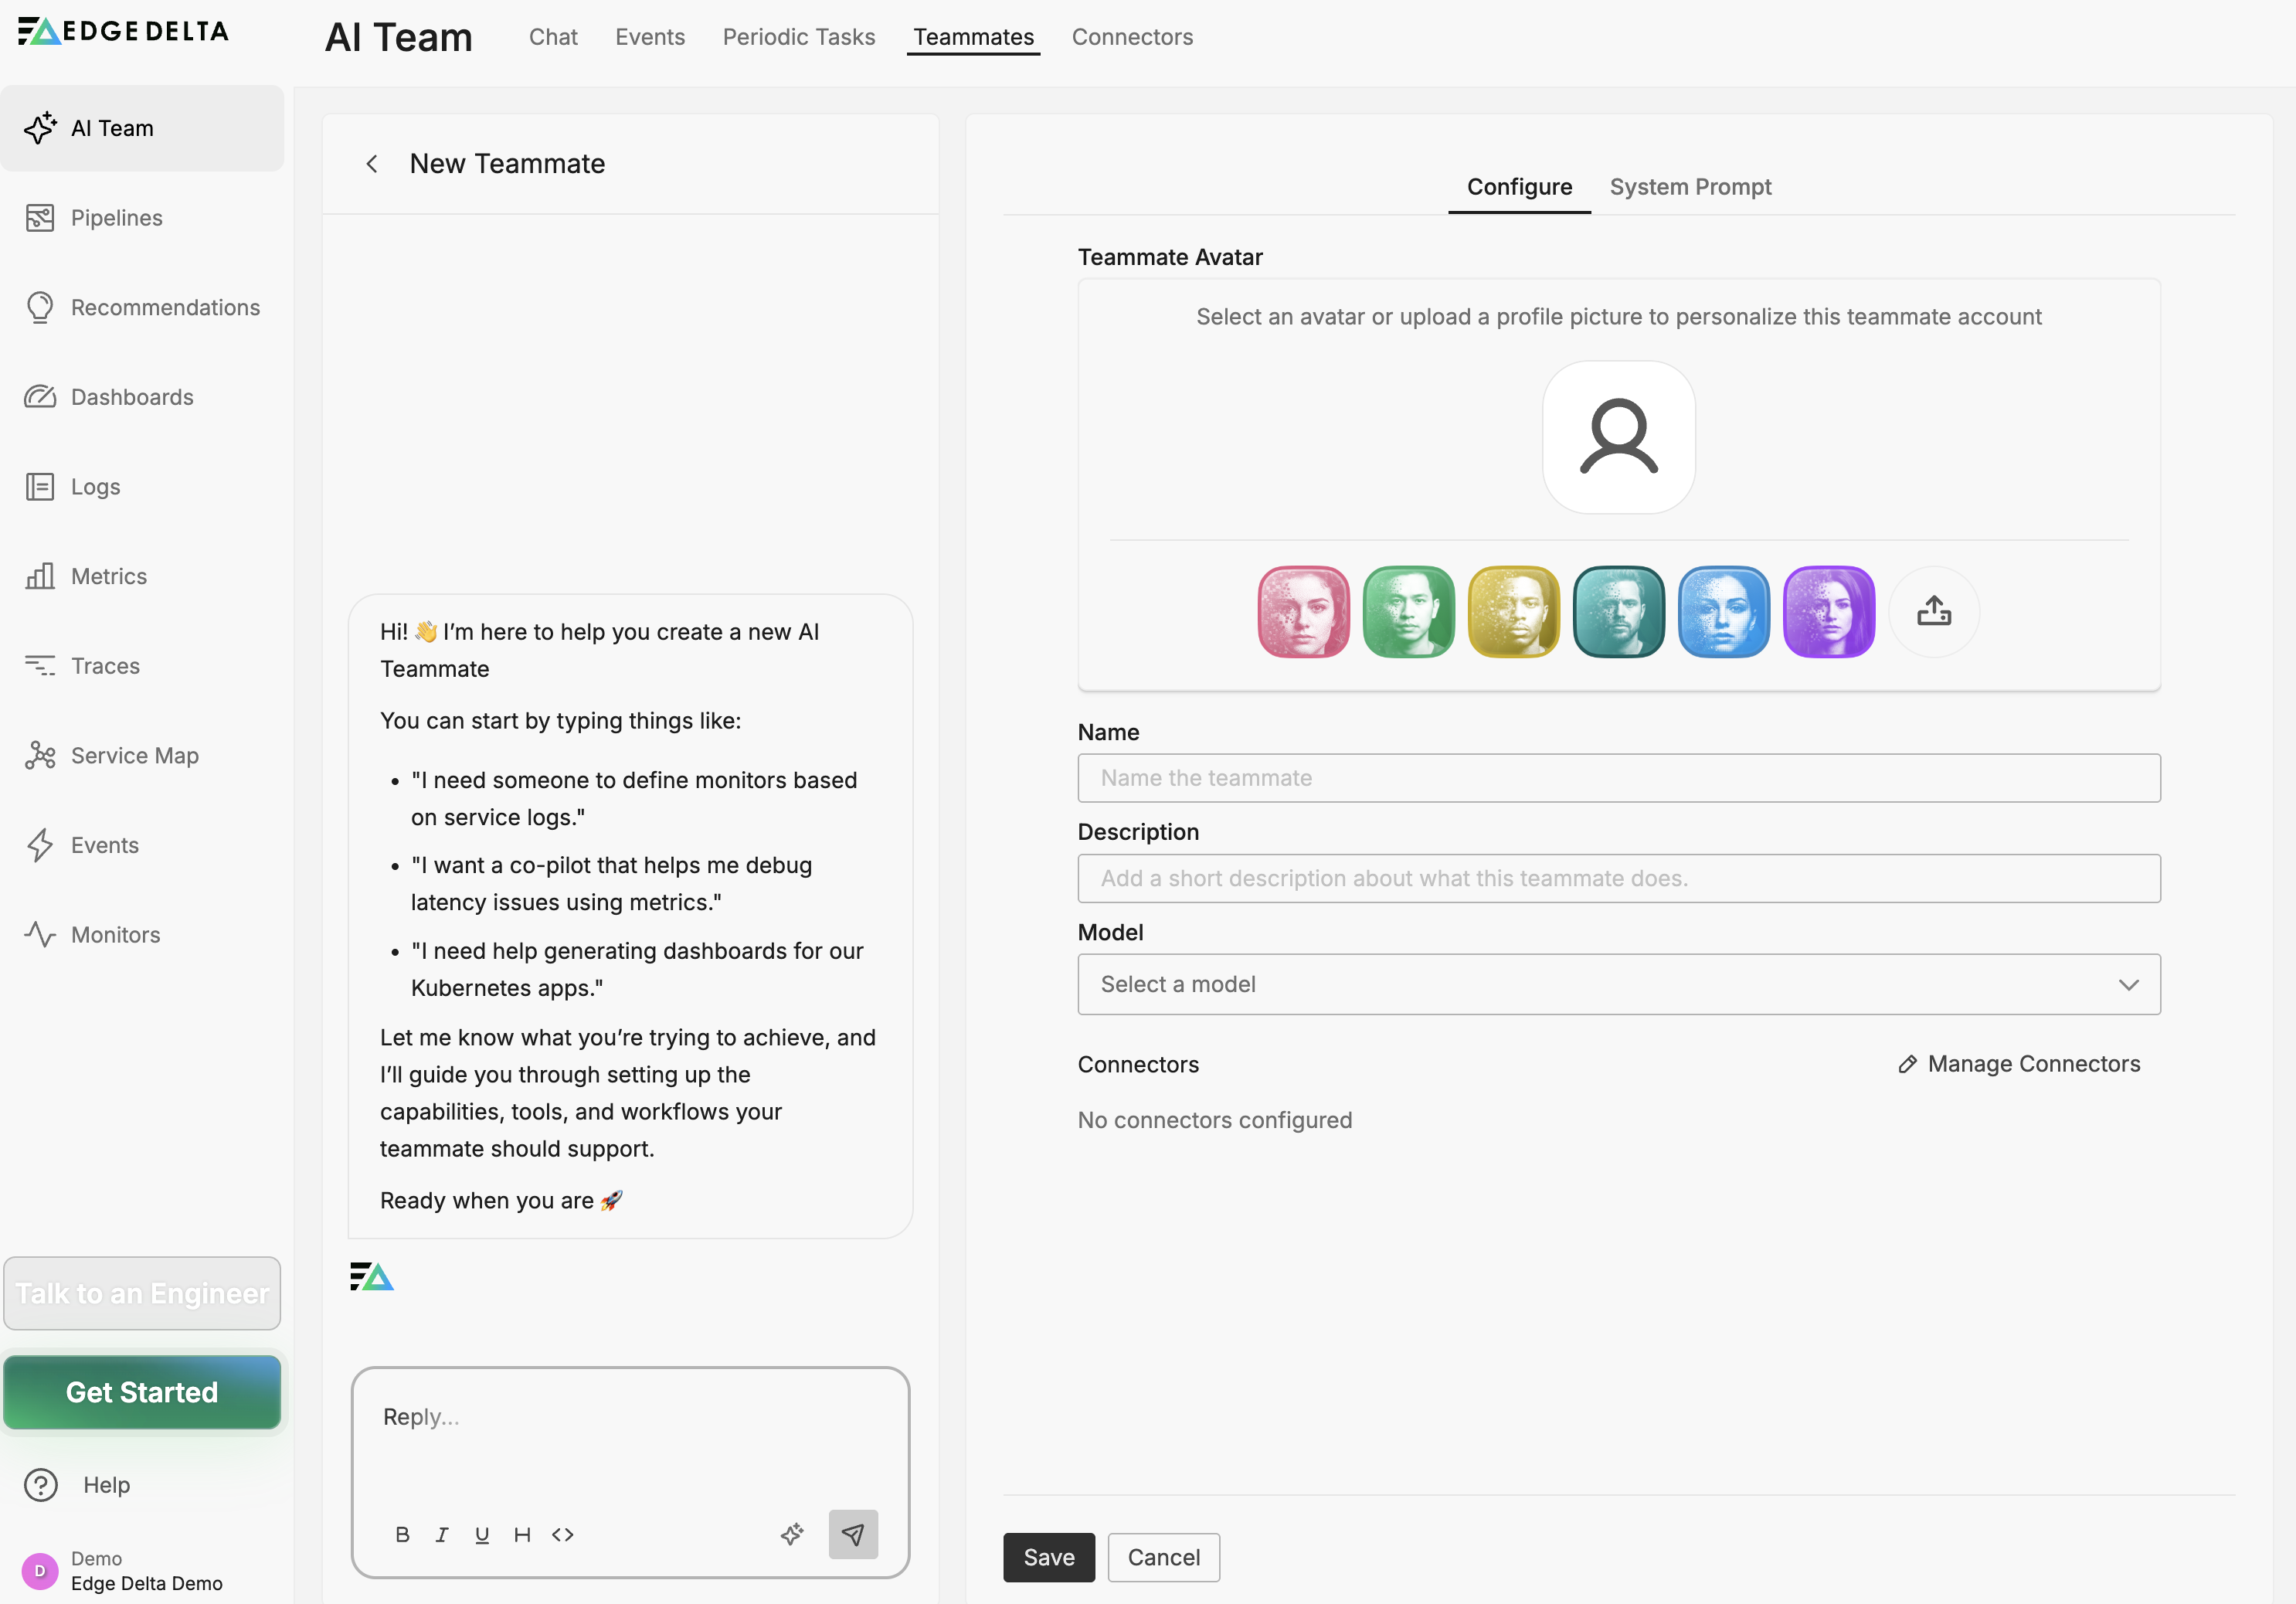This screenshot has width=2296, height=1604.
Task: Click Manage Connectors
Action: 2020,1063
